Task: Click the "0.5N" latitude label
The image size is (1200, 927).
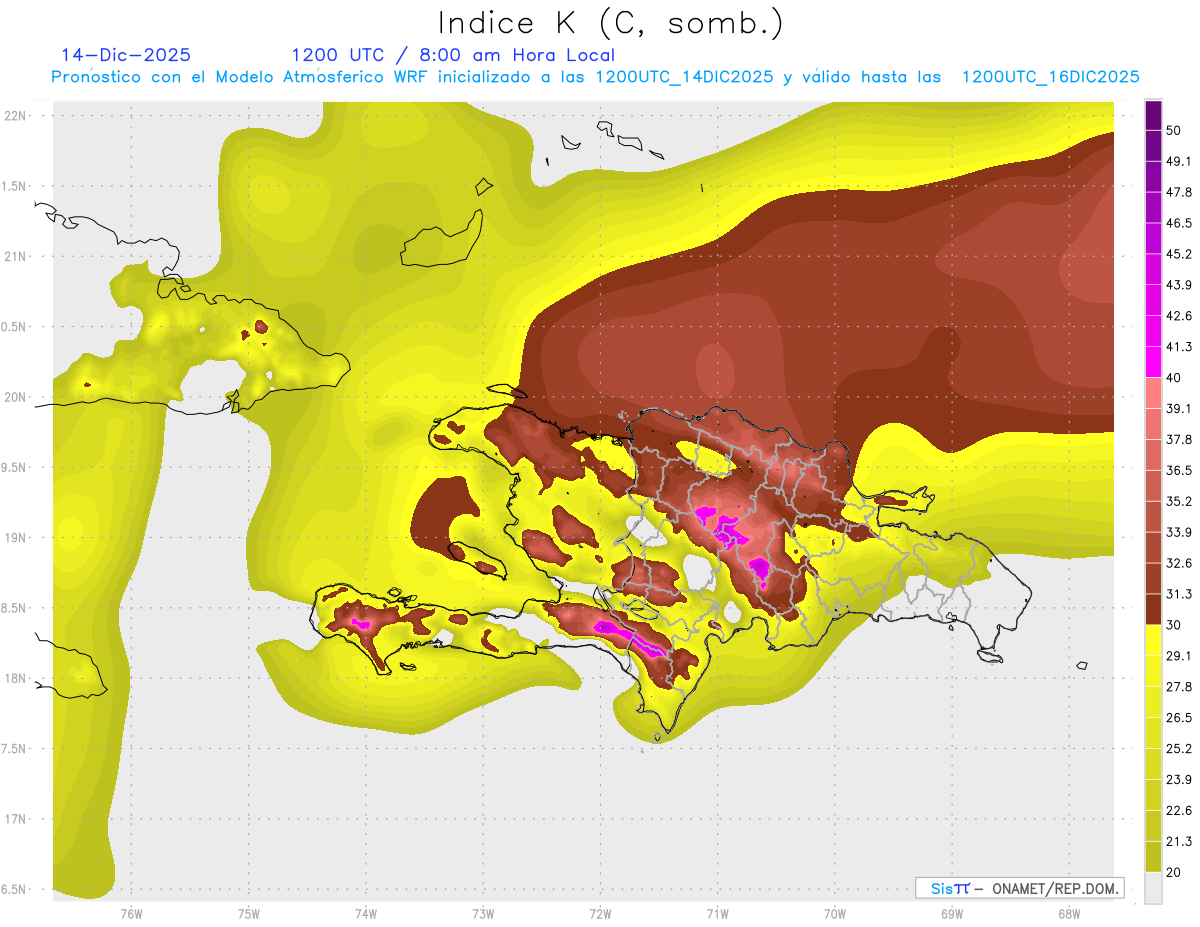Action: pyautogui.click(x=15, y=327)
